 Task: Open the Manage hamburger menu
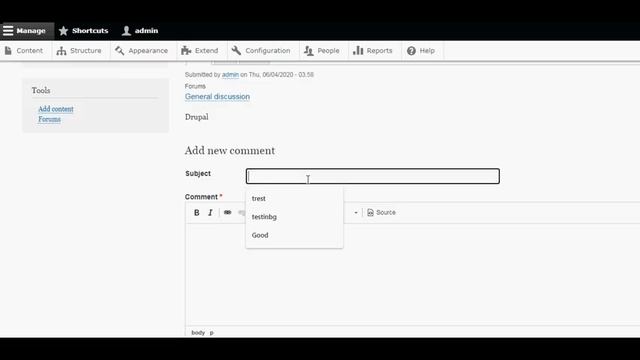(24, 31)
